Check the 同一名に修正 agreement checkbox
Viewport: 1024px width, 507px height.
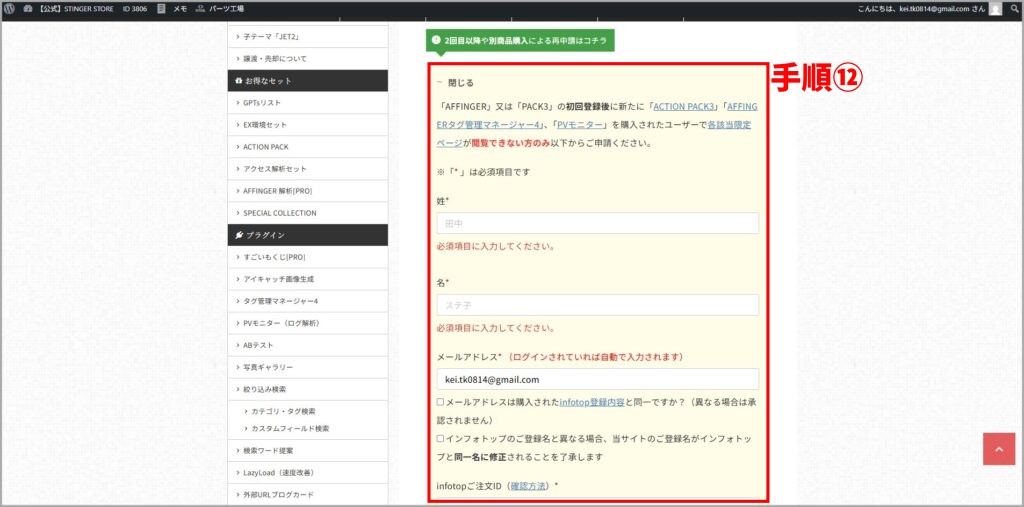[x=441, y=438]
